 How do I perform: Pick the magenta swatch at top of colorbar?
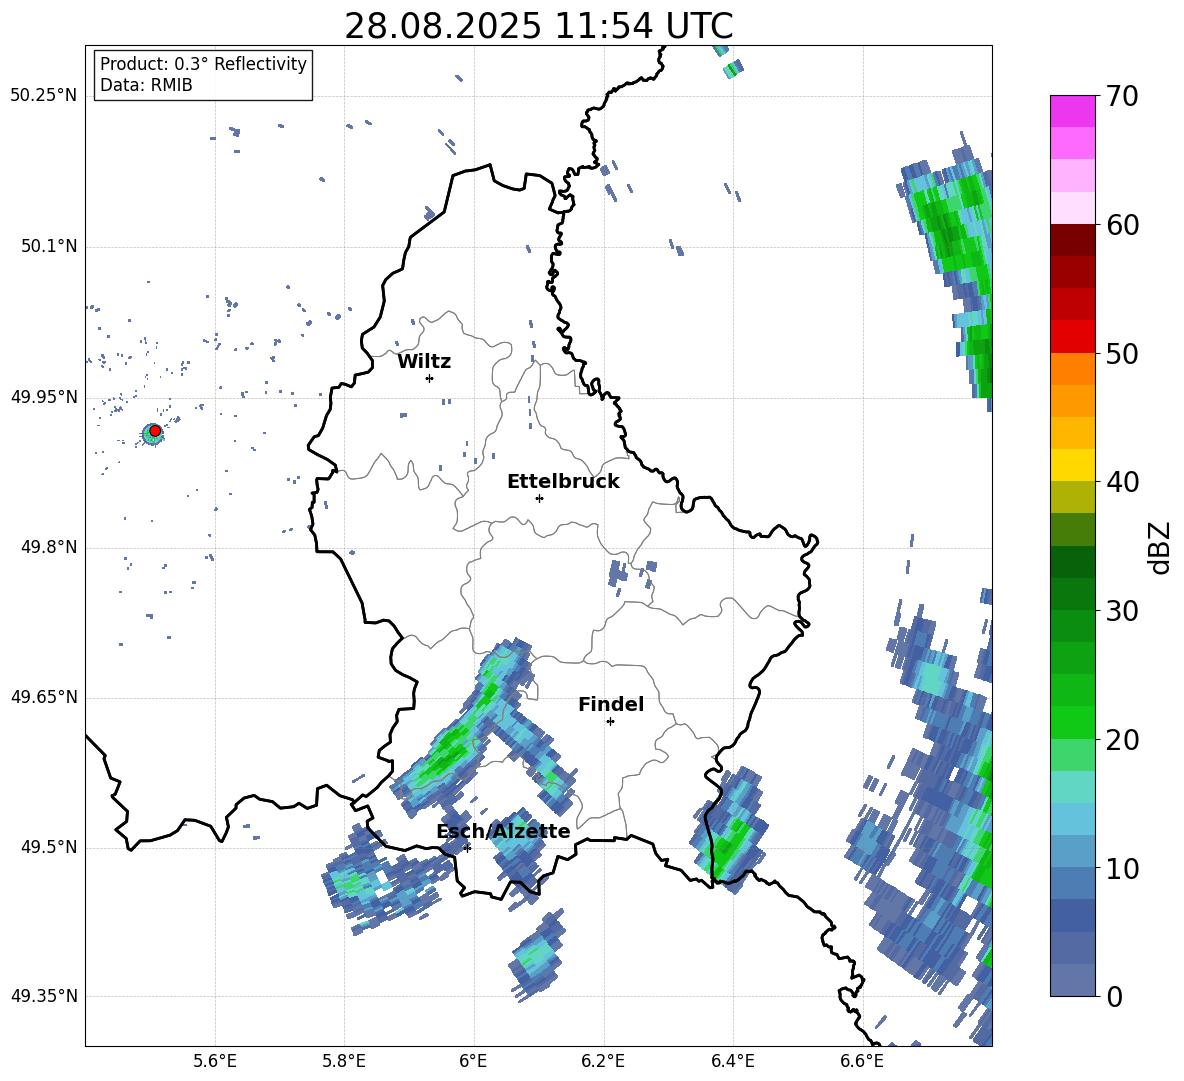[1072, 111]
